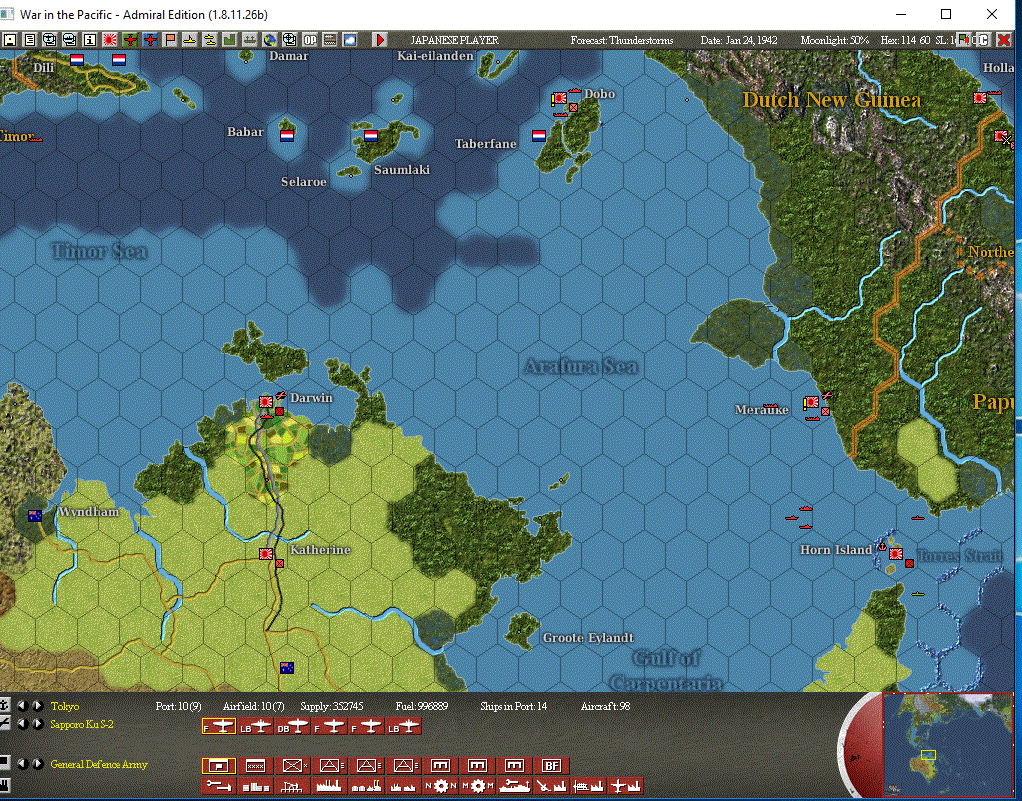Select the BF base force unit icon

point(551,765)
